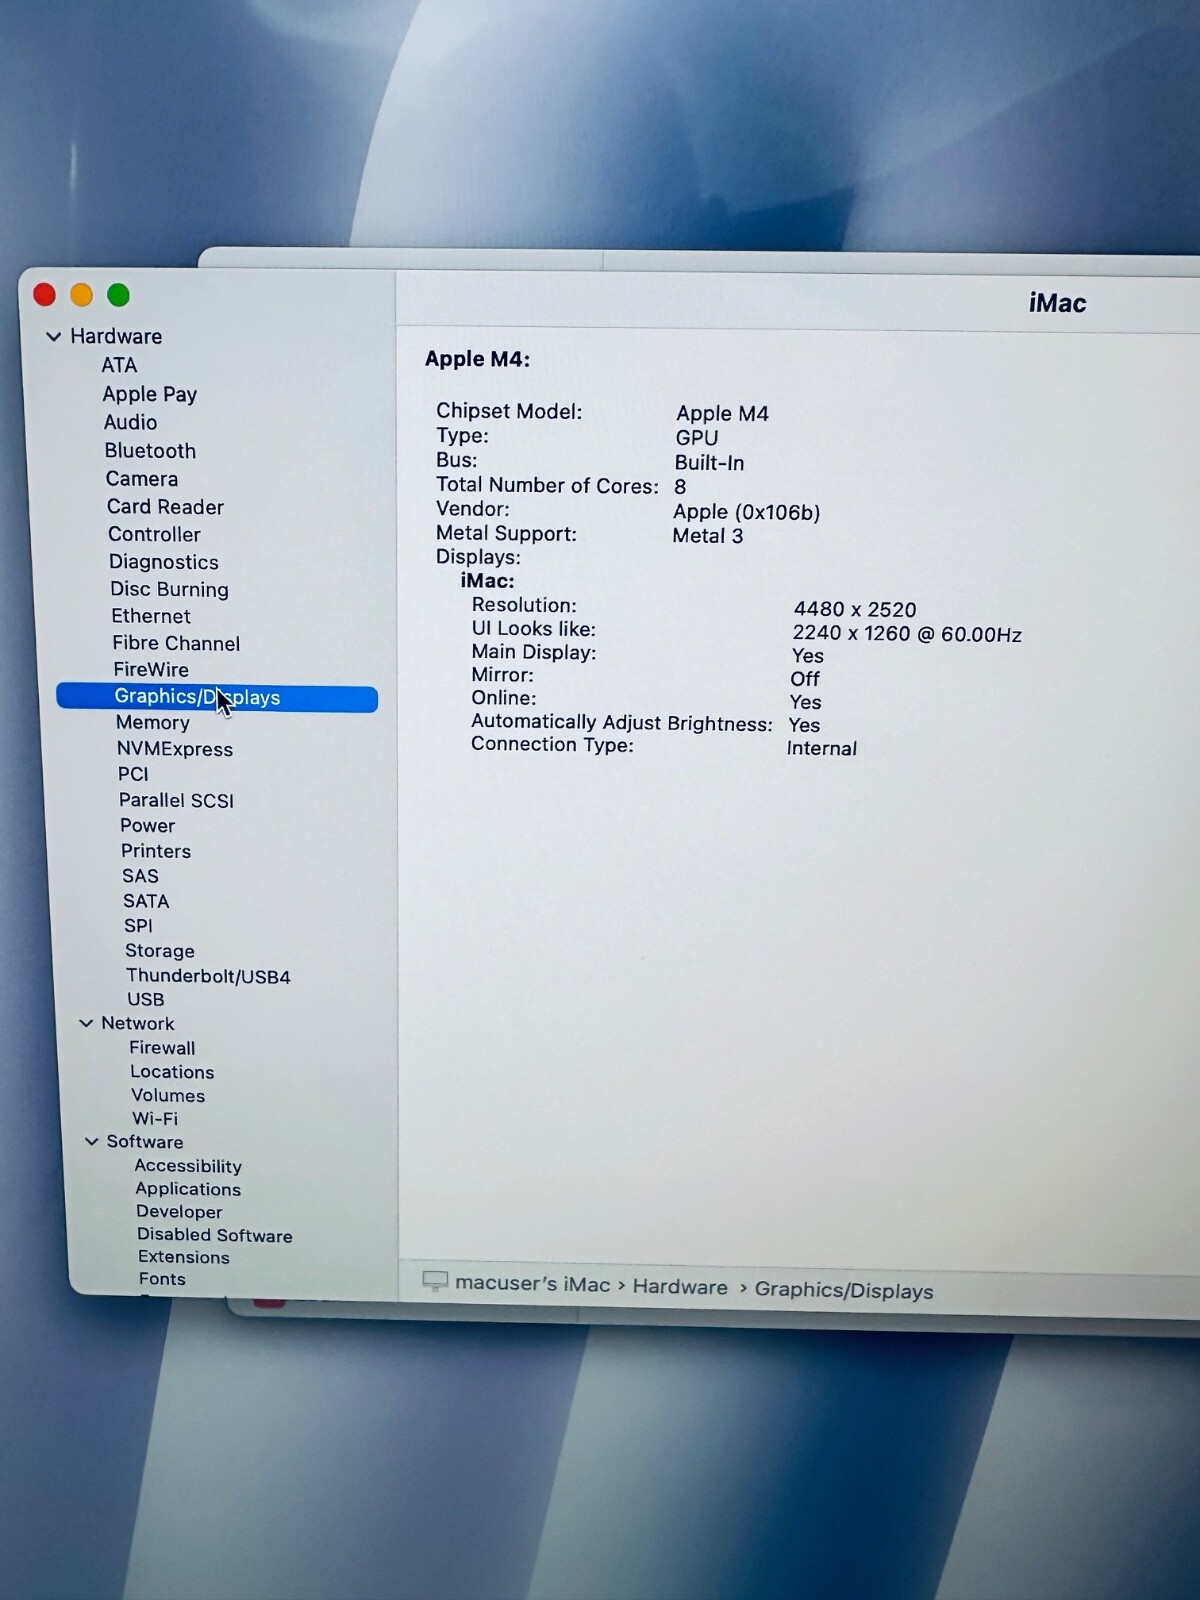This screenshot has width=1200, height=1600.
Task: Click macuser's iMac in the path bar
Action: click(x=532, y=1284)
